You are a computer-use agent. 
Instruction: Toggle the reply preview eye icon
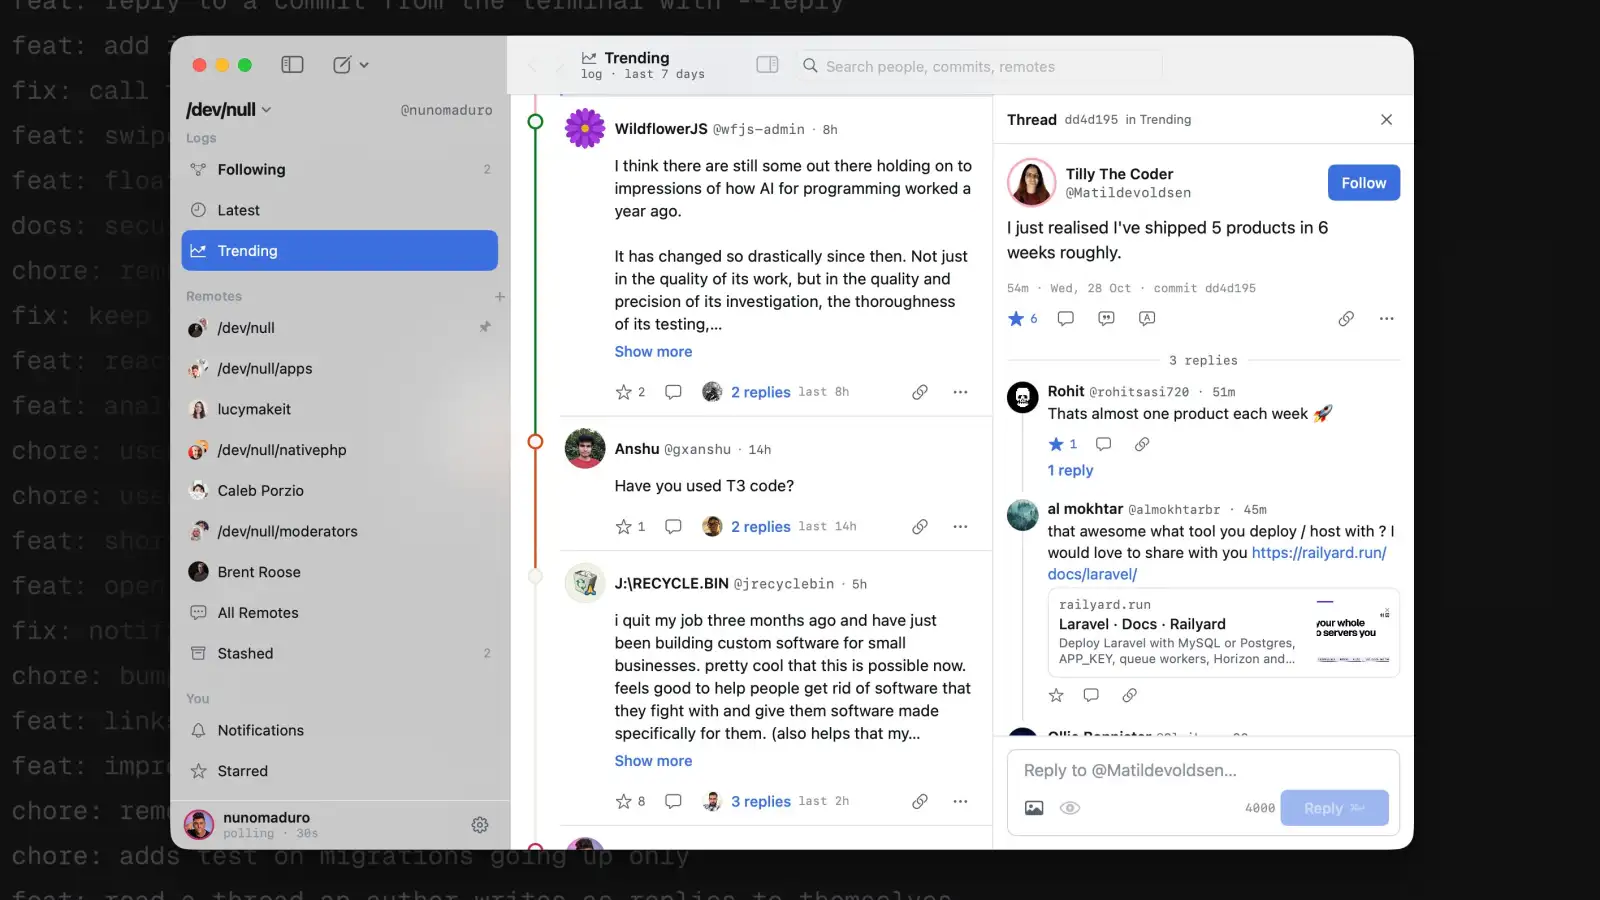(1070, 808)
